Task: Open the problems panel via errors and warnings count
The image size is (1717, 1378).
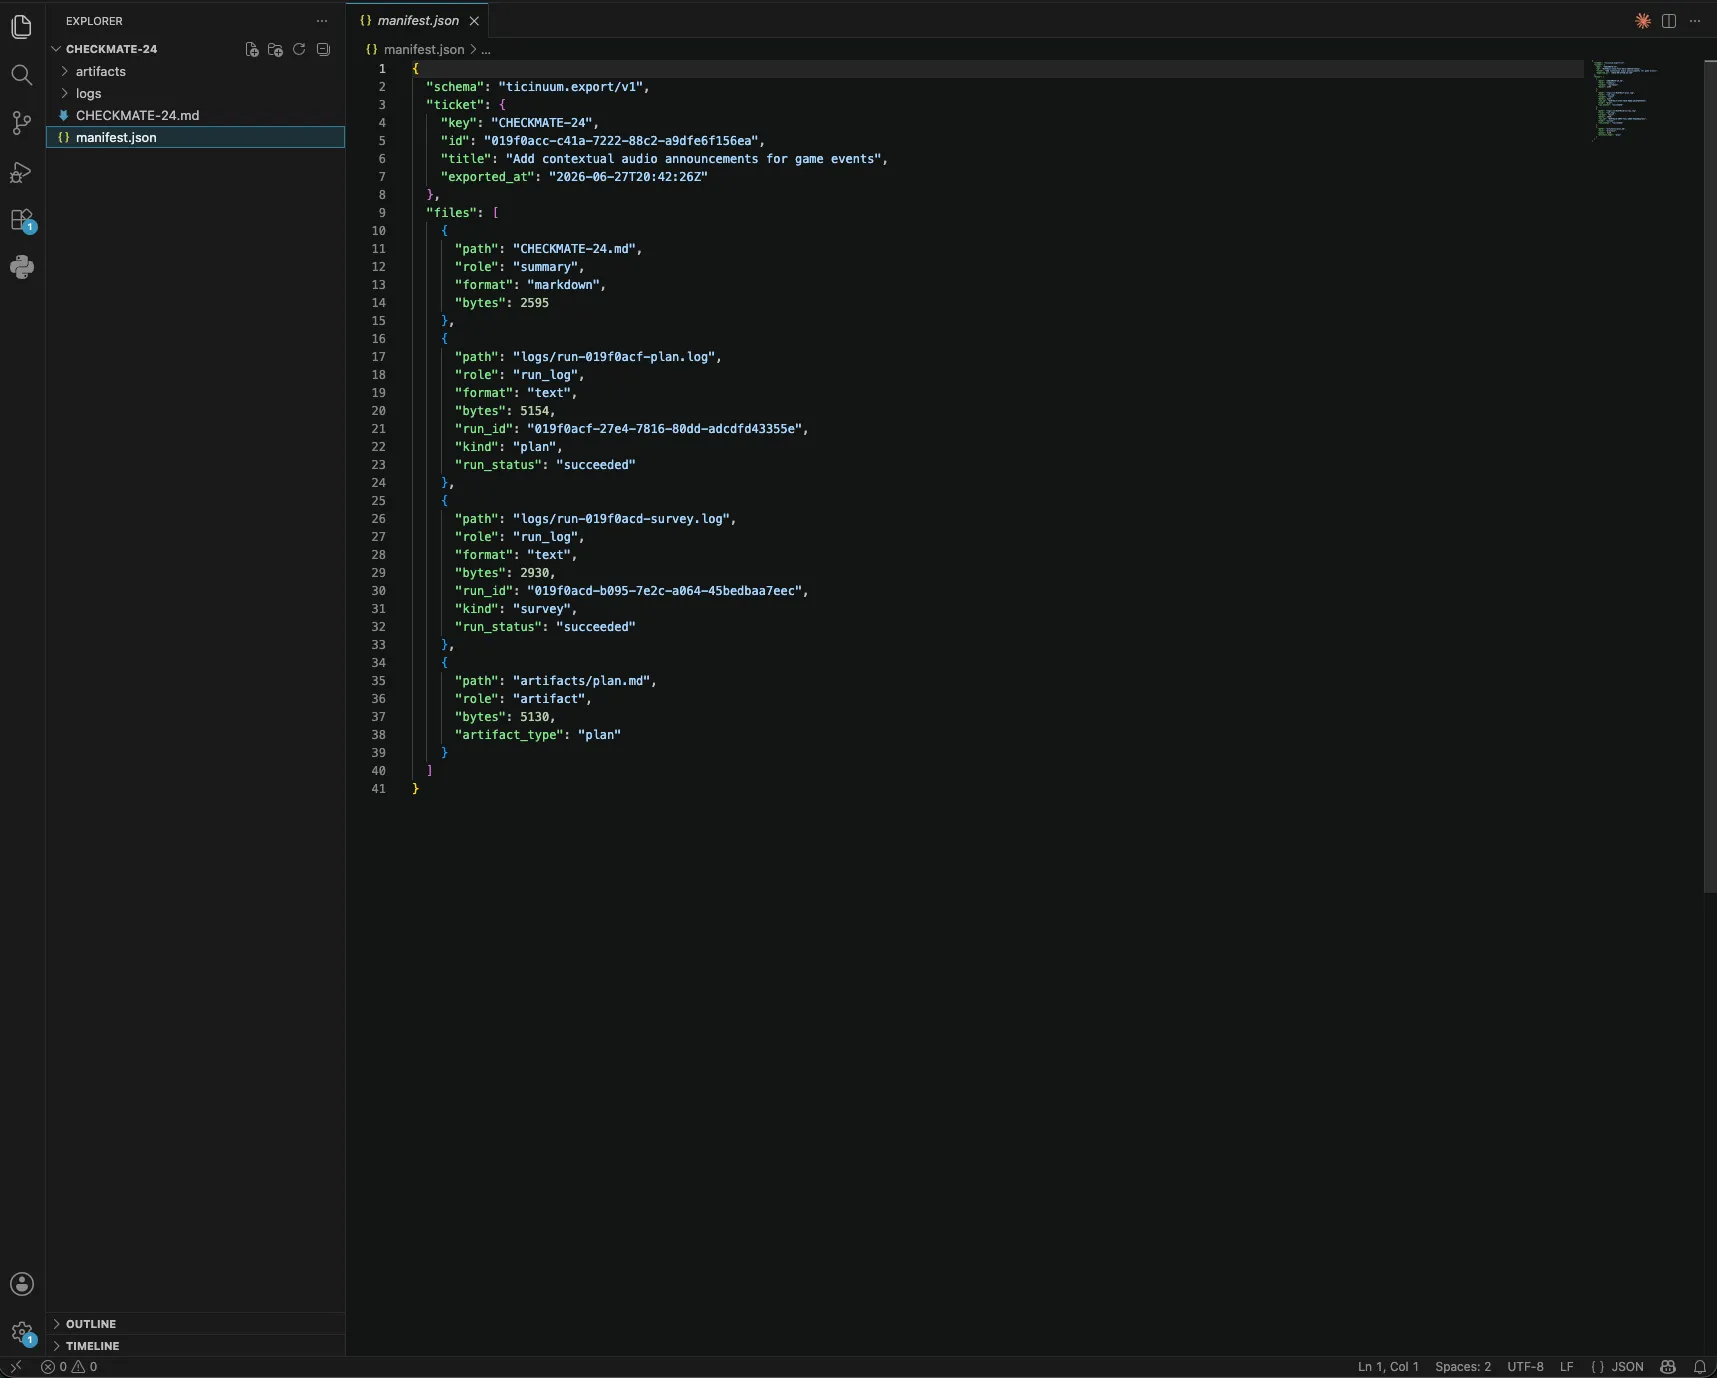Action: [x=70, y=1367]
